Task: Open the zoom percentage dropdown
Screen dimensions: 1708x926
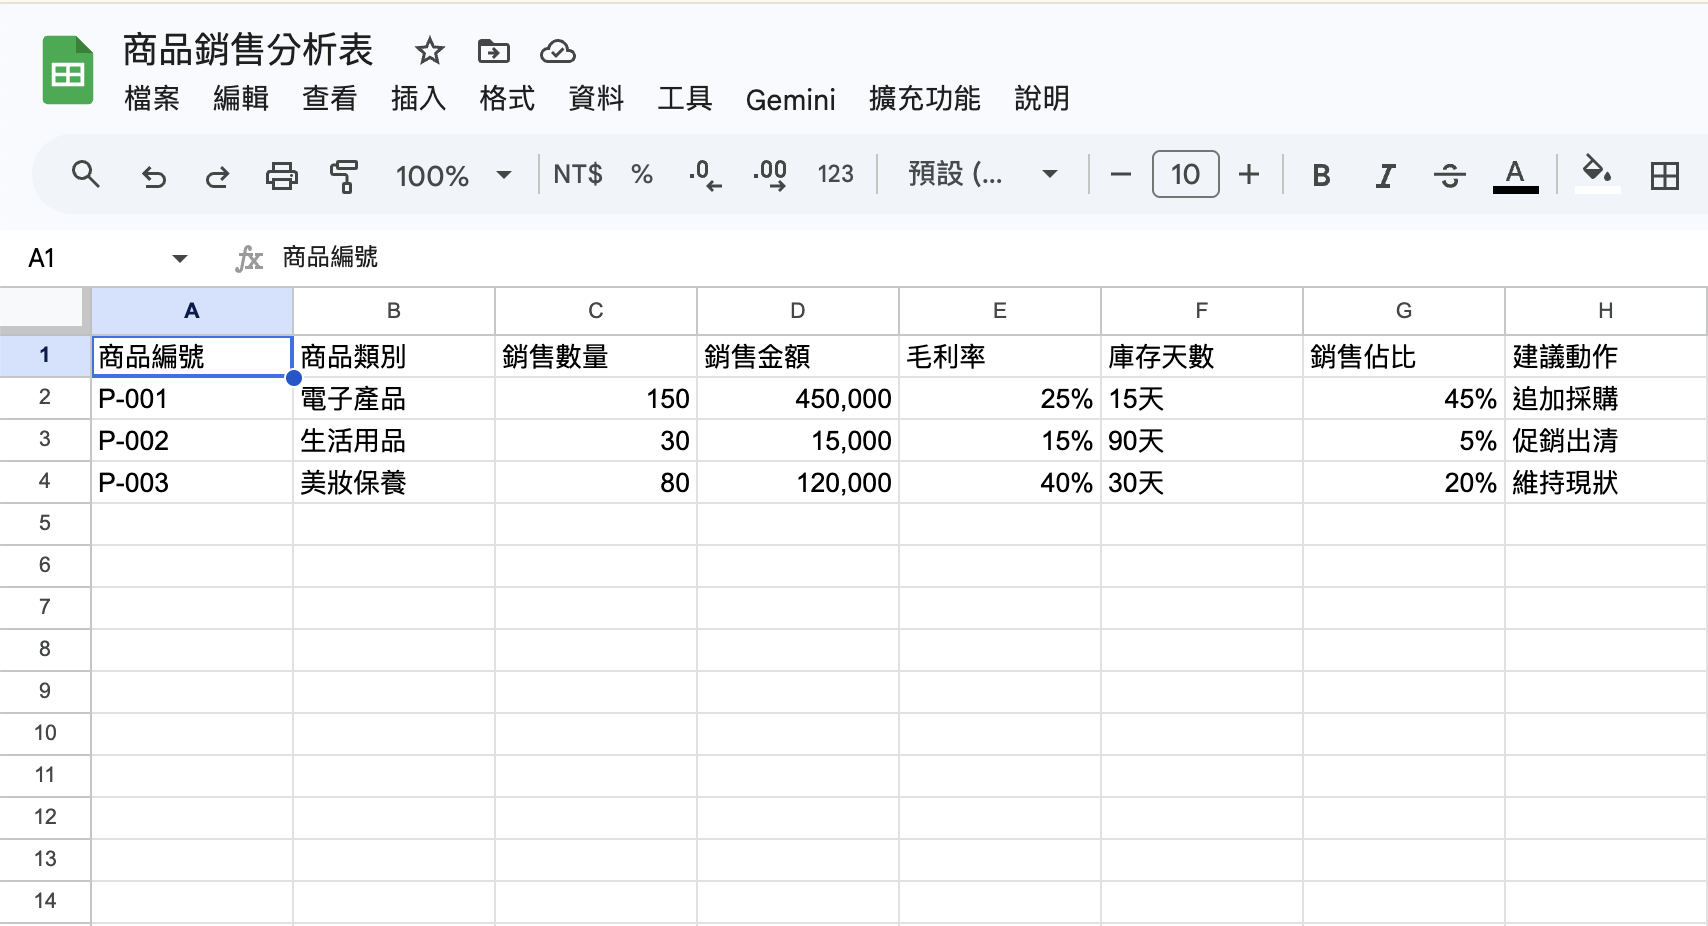Action: point(455,174)
